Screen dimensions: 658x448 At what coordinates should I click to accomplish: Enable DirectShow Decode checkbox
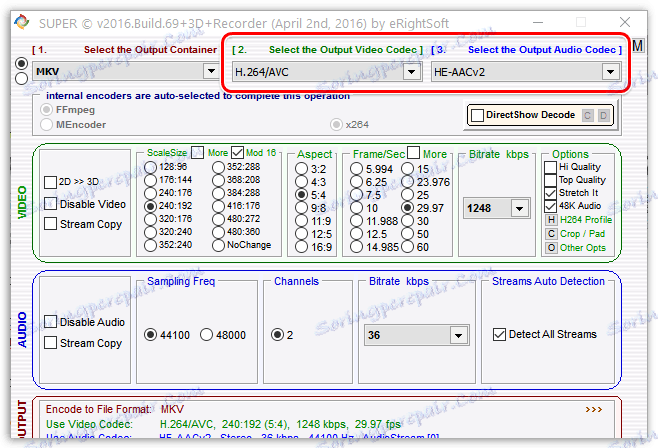point(477,115)
